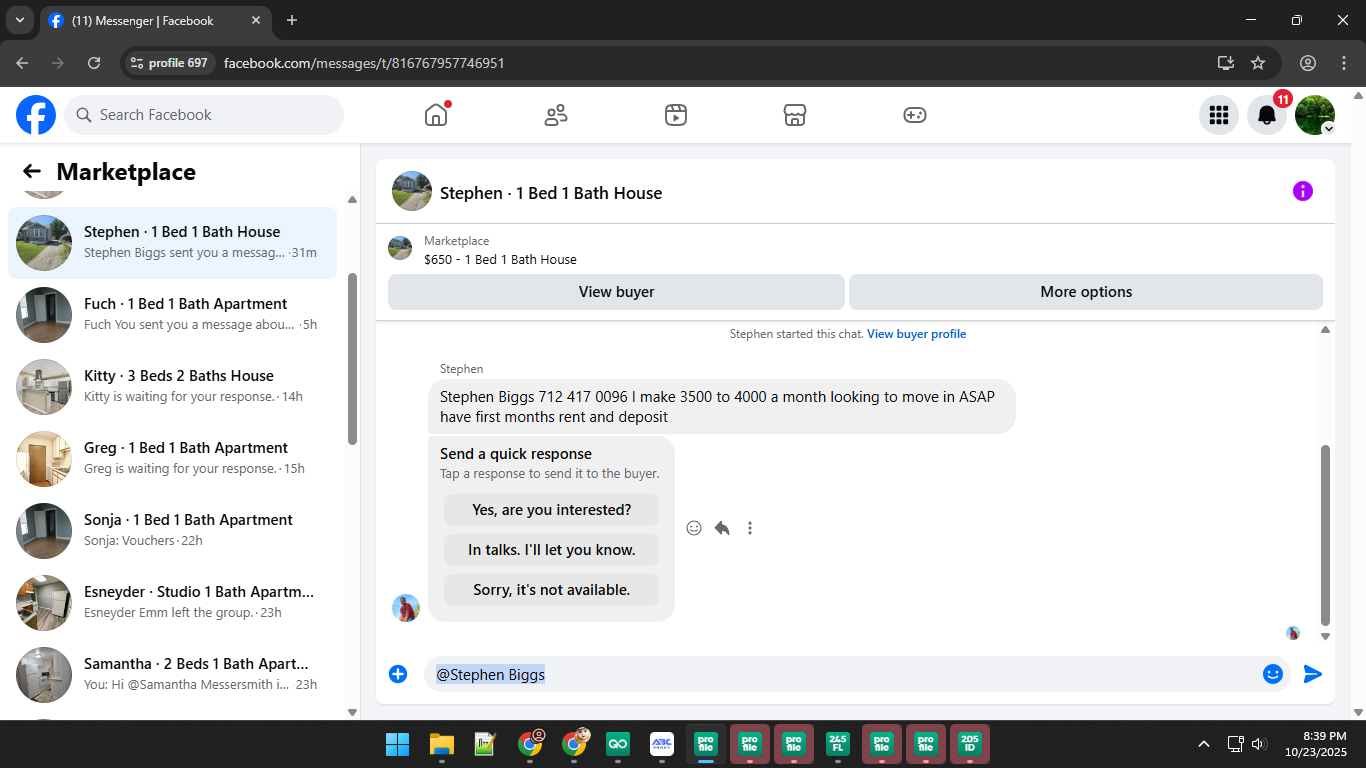Reload the page with the browser refresh button
Screen dimensions: 1366x768
click(94, 63)
